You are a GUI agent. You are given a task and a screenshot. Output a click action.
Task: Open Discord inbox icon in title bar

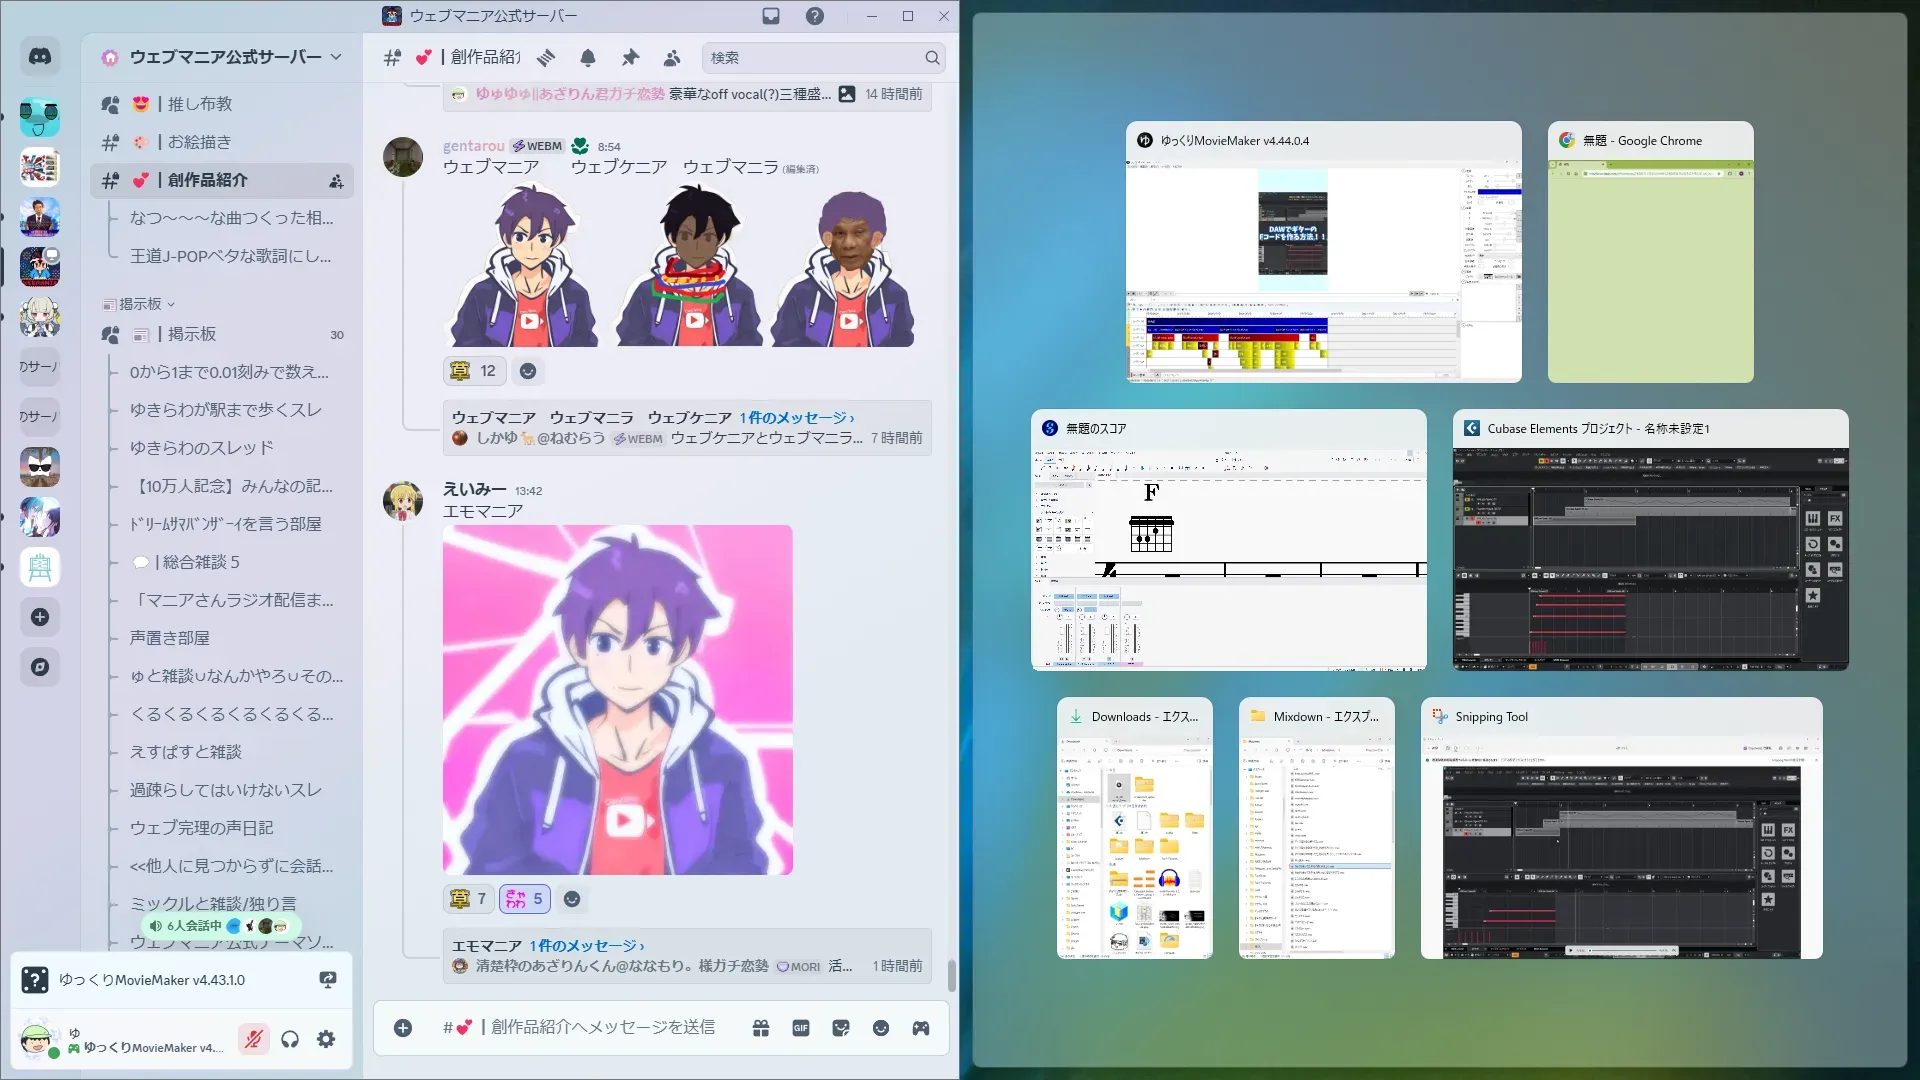(771, 16)
